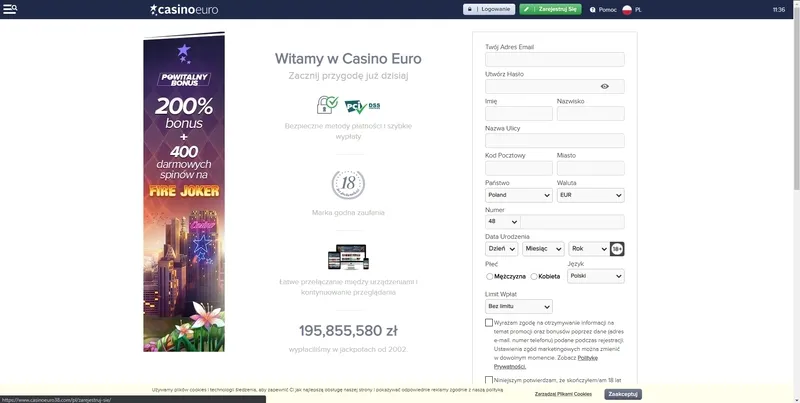Screen dimensions: 800x403
Task: Click the 195,855,580 zł jackpot amount
Action: tap(348, 331)
